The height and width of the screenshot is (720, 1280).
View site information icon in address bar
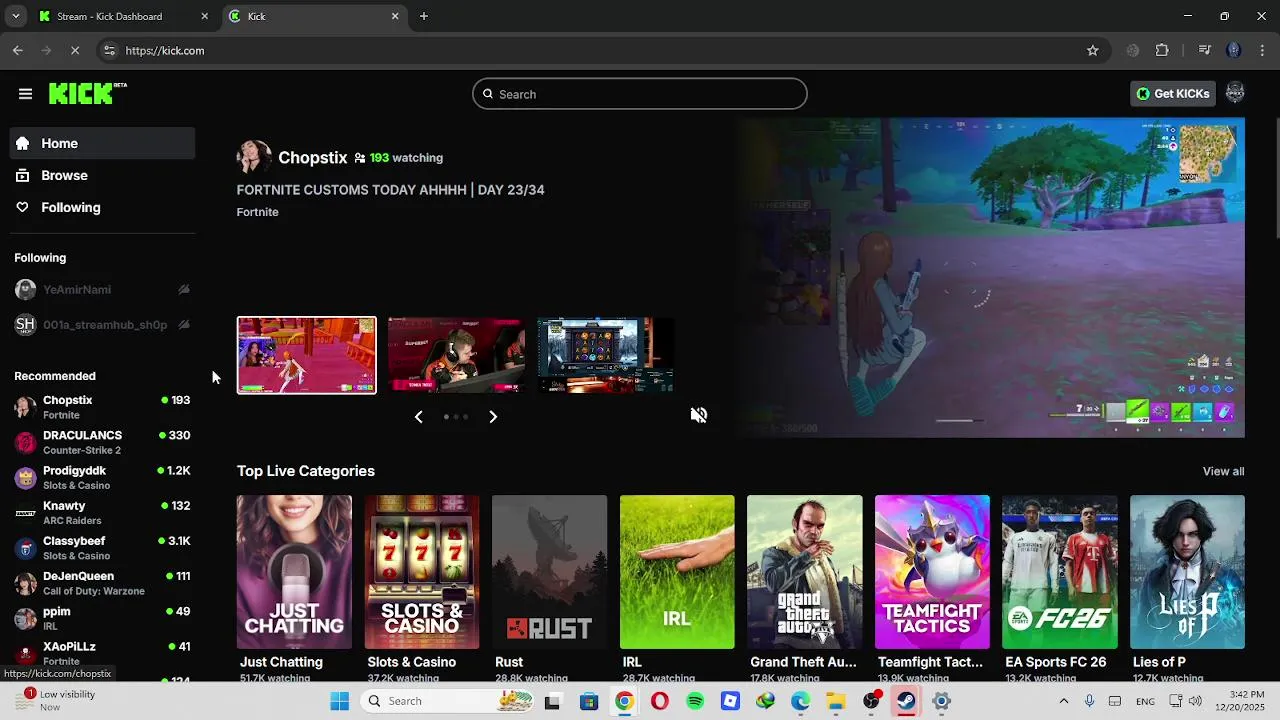(109, 50)
